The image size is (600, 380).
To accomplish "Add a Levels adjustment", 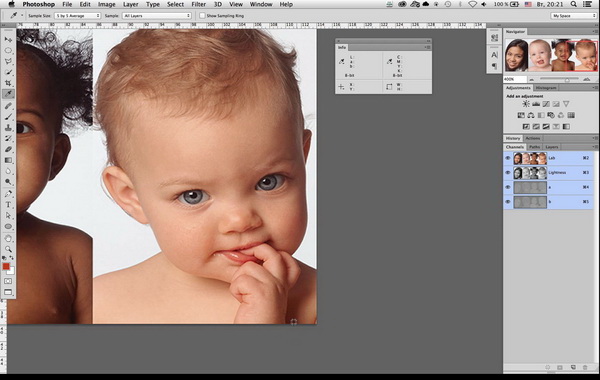I will pos(536,104).
